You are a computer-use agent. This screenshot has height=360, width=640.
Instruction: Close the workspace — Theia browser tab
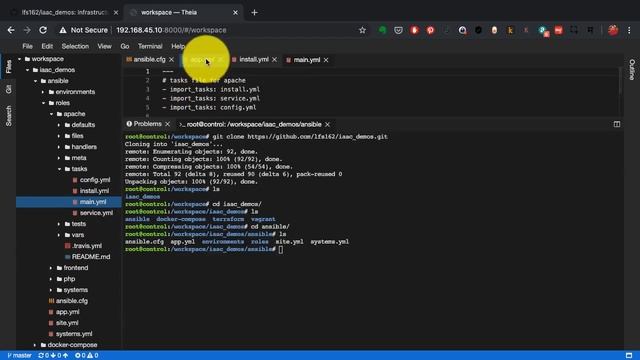[235, 13]
